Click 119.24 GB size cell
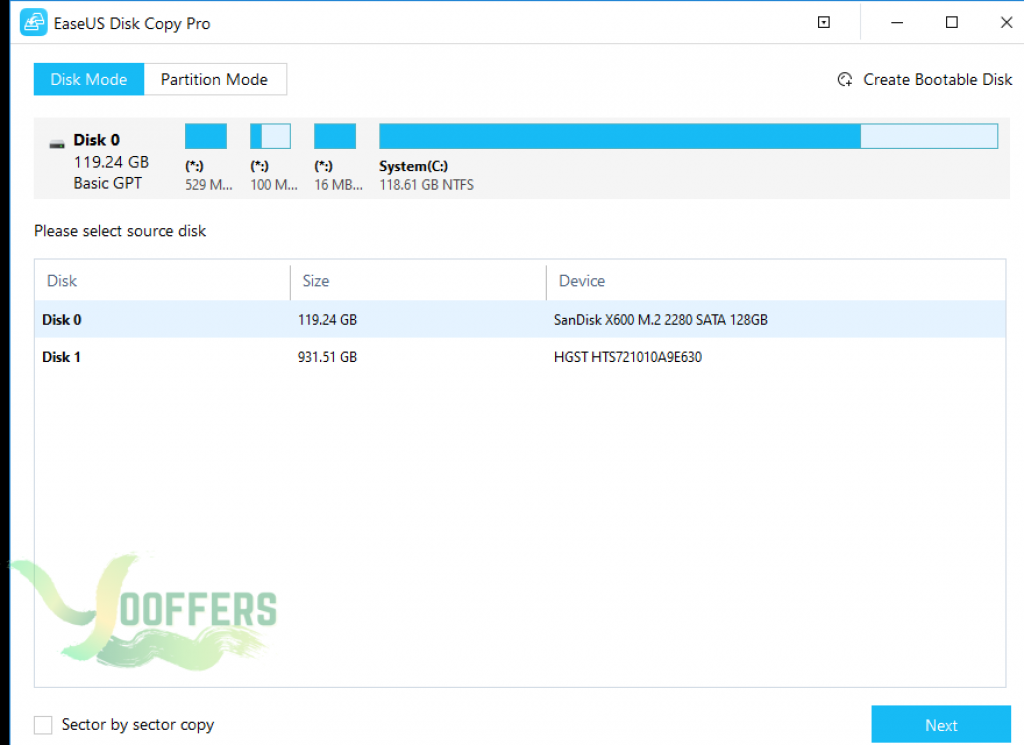The width and height of the screenshot is (1024, 745). [x=327, y=320]
